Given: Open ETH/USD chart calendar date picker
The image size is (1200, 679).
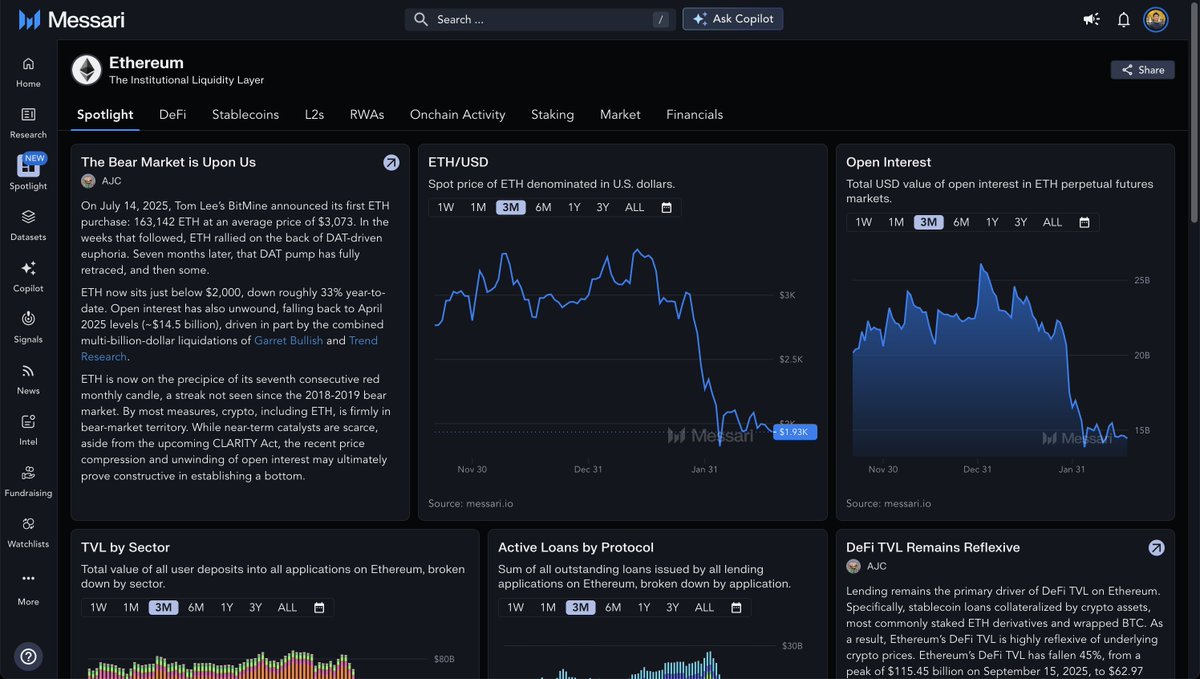Looking at the screenshot, I should point(666,207).
